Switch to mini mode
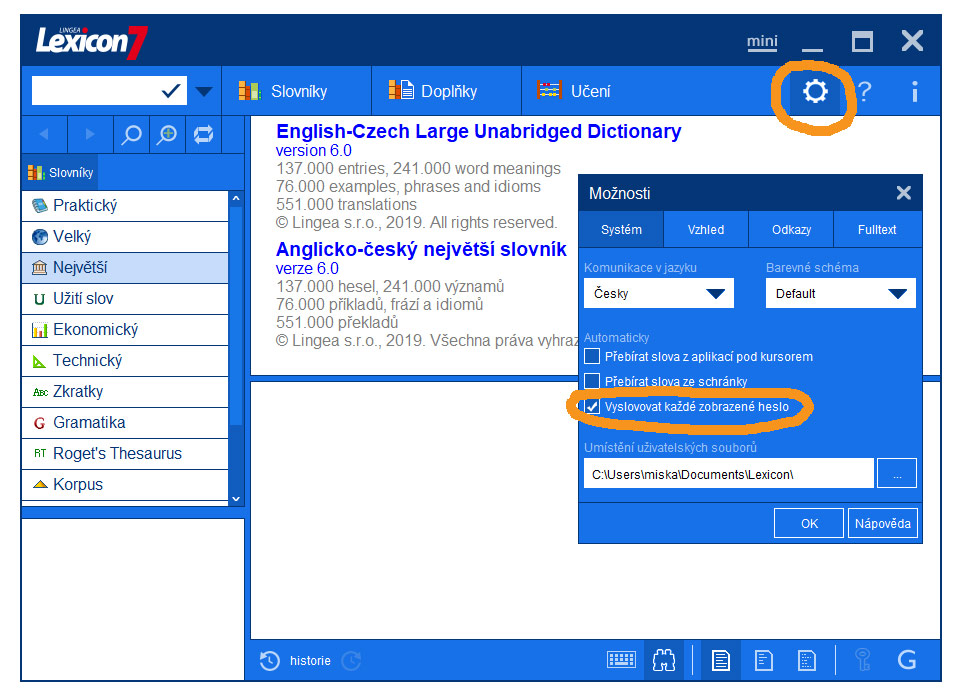The image size is (959, 697). point(762,42)
